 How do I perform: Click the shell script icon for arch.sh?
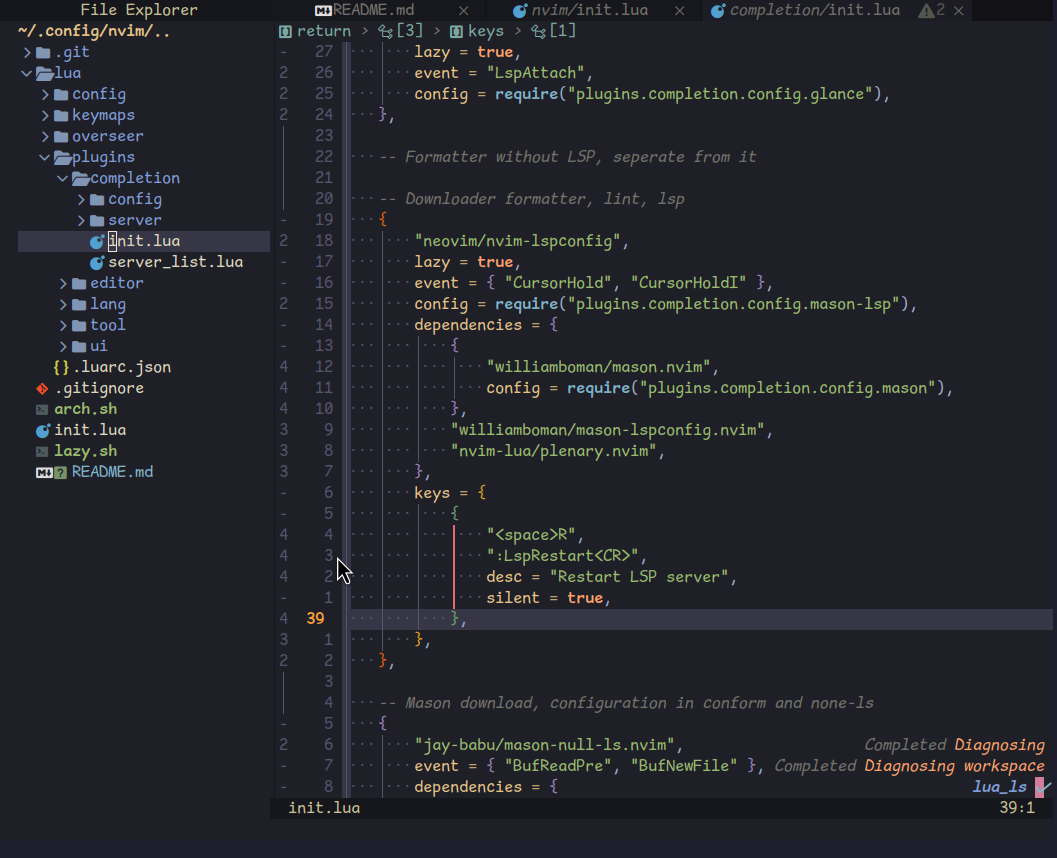tap(42, 409)
